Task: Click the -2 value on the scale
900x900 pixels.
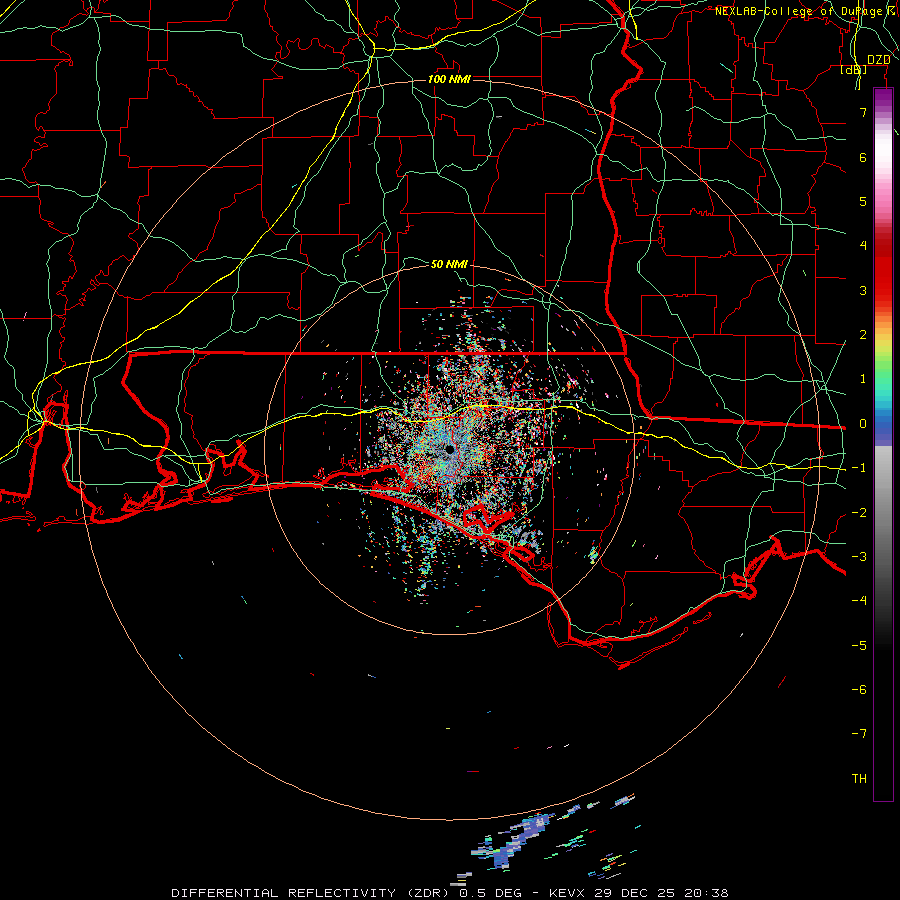Action: (859, 513)
